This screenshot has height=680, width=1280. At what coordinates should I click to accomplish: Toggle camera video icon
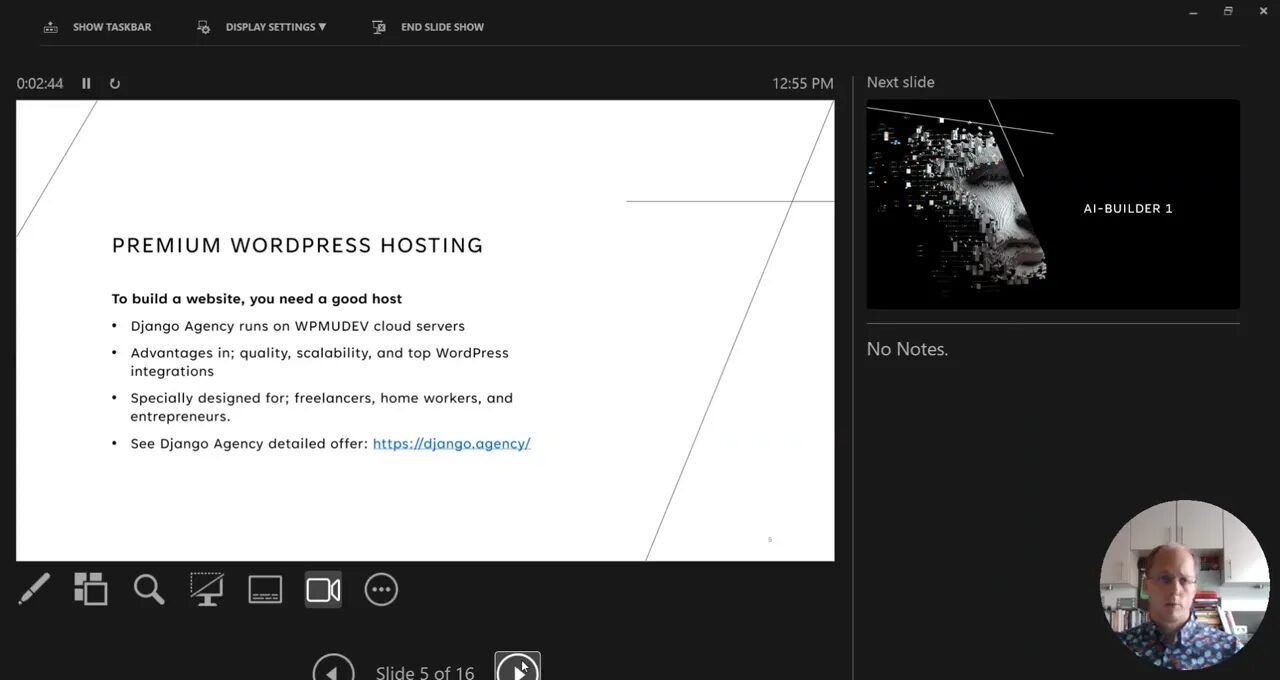tap(323, 589)
